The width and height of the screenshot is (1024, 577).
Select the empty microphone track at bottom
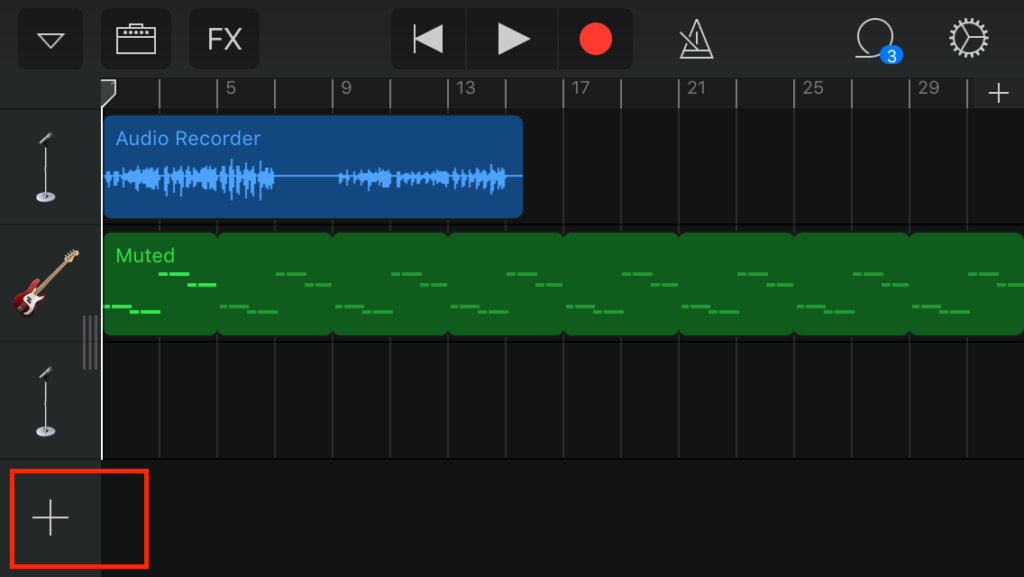pyautogui.click(x=46, y=401)
